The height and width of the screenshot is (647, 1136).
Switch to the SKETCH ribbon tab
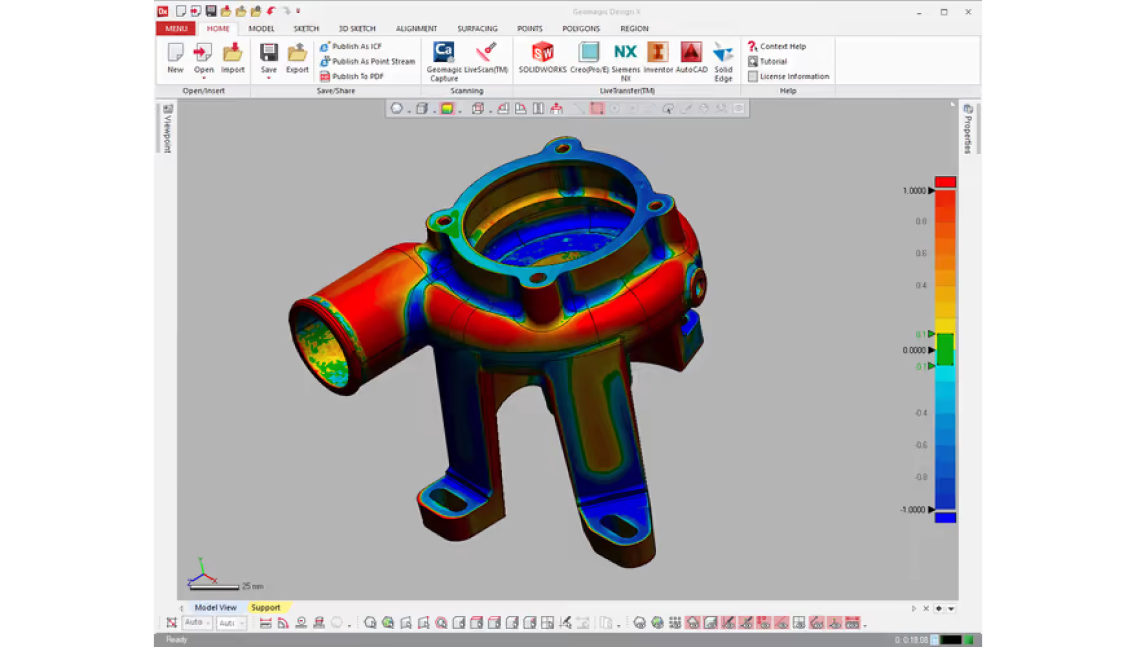coord(306,28)
